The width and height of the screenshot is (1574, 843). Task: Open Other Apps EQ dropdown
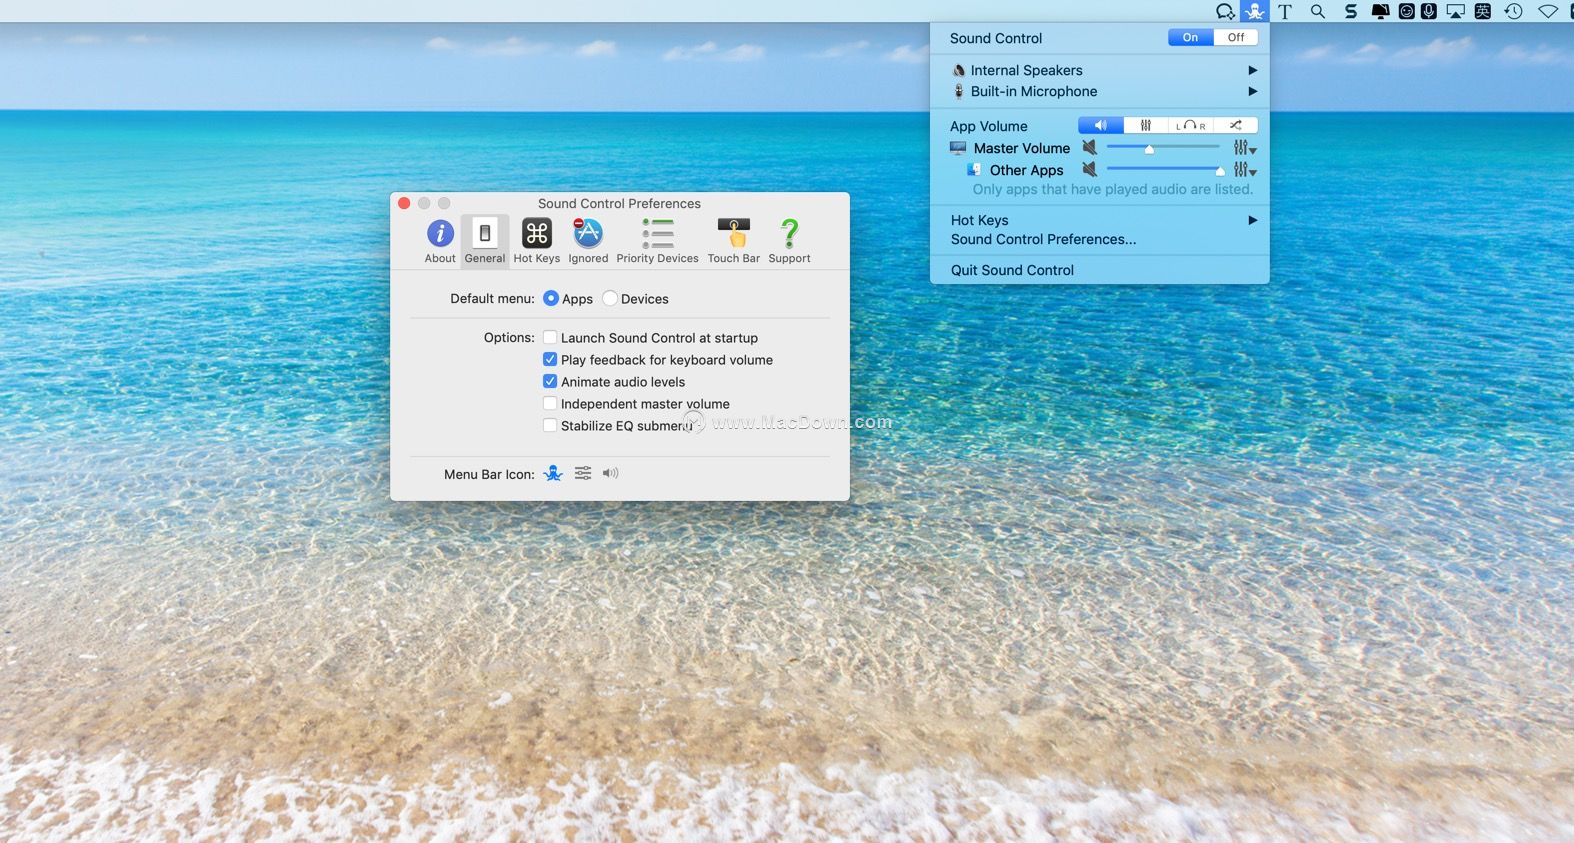pos(1245,170)
